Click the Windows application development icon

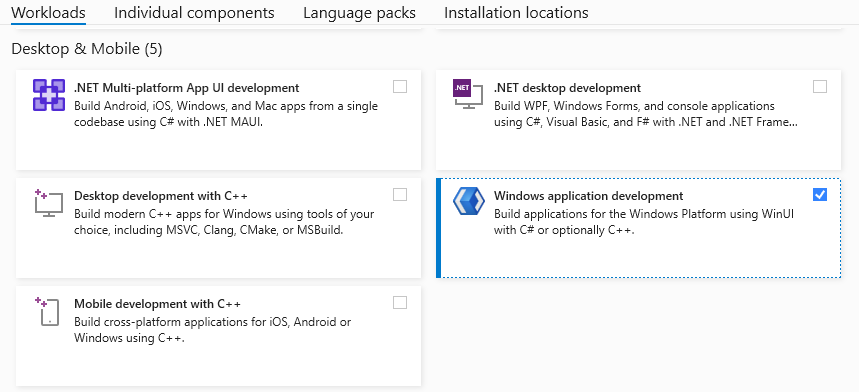469,201
